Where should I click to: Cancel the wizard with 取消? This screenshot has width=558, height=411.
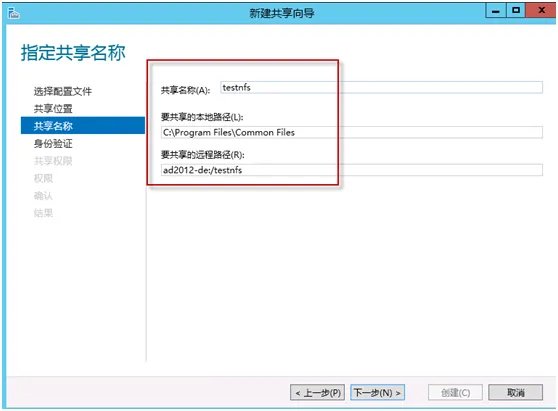pyautogui.click(x=516, y=392)
